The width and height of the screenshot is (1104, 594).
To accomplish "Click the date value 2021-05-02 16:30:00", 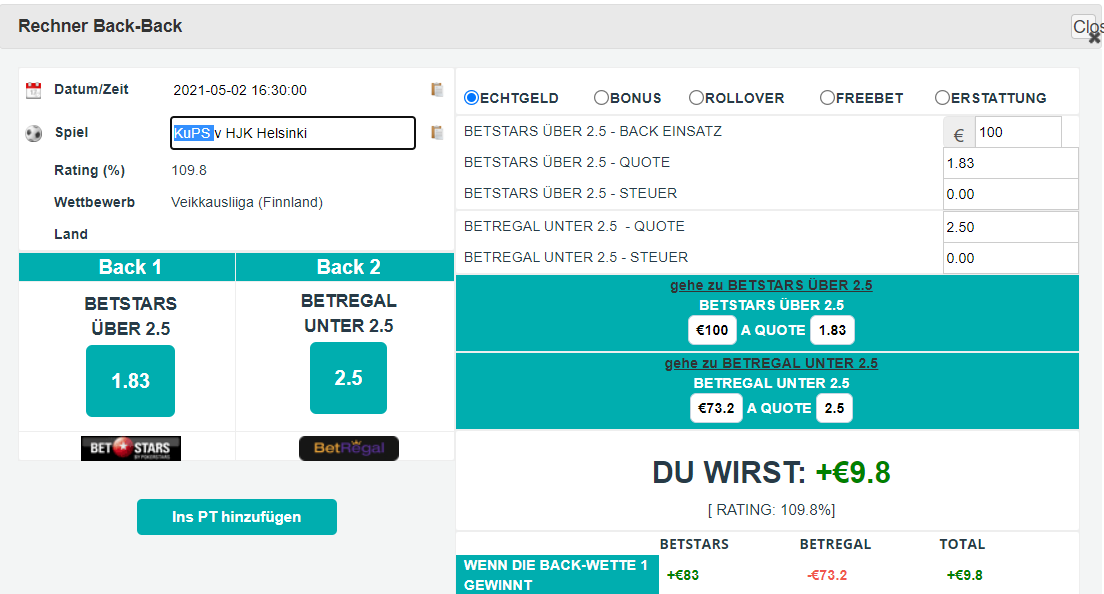I will [x=240, y=90].
